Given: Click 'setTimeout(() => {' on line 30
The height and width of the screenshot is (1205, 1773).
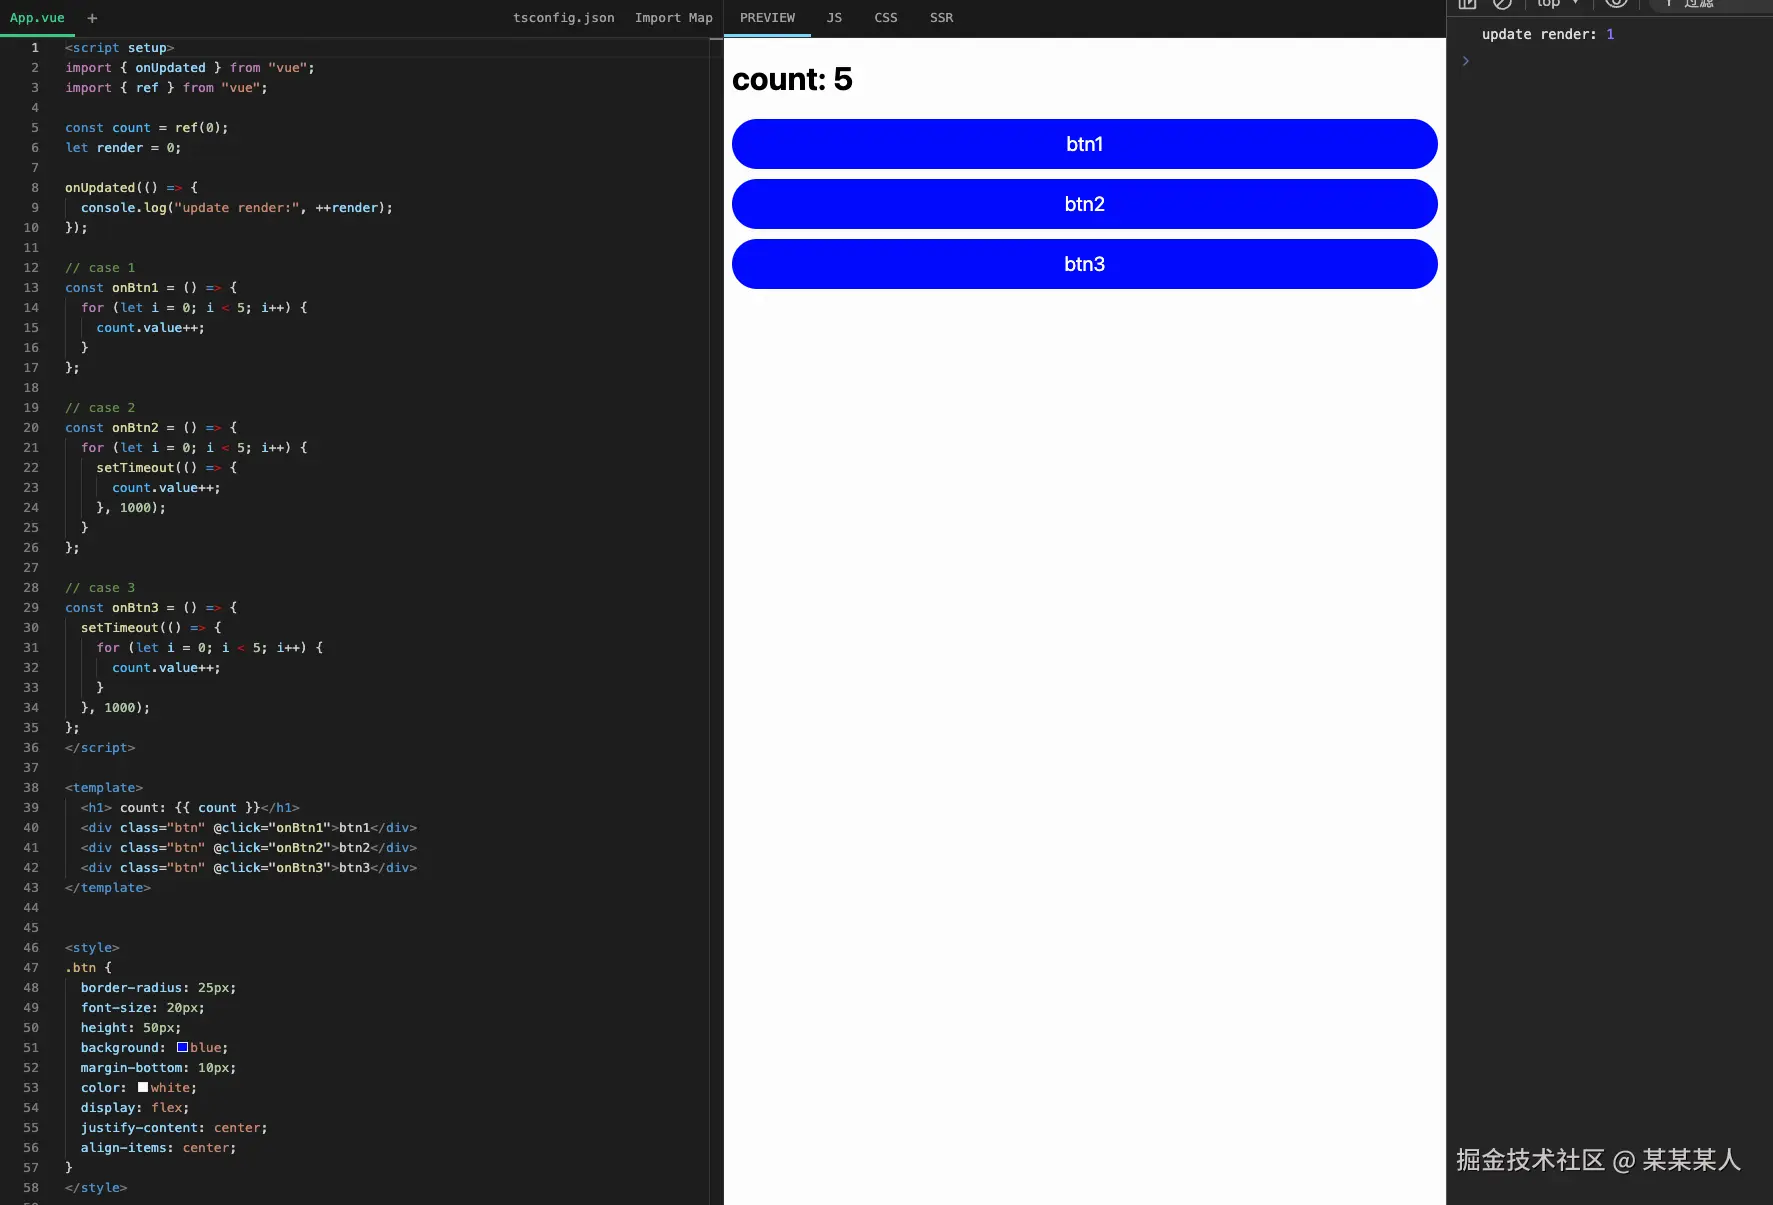Looking at the screenshot, I should click(x=151, y=627).
